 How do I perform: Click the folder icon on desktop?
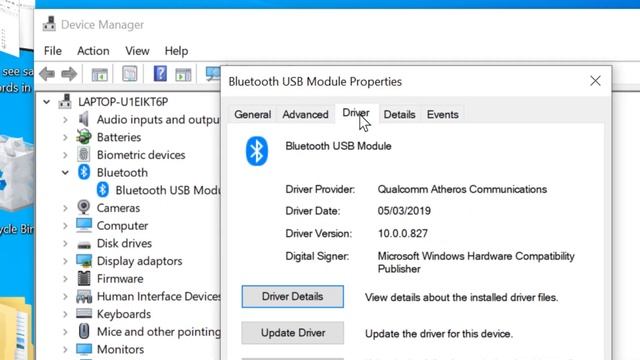click(16, 329)
